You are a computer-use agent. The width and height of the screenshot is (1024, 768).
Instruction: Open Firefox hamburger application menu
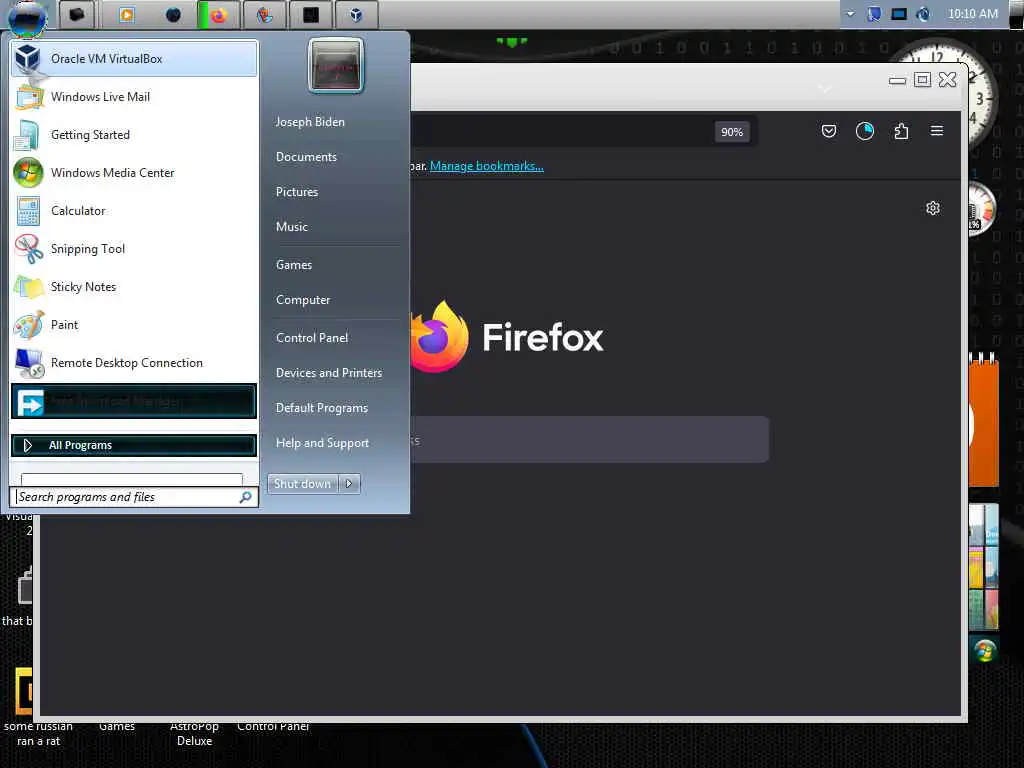(936, 131)
